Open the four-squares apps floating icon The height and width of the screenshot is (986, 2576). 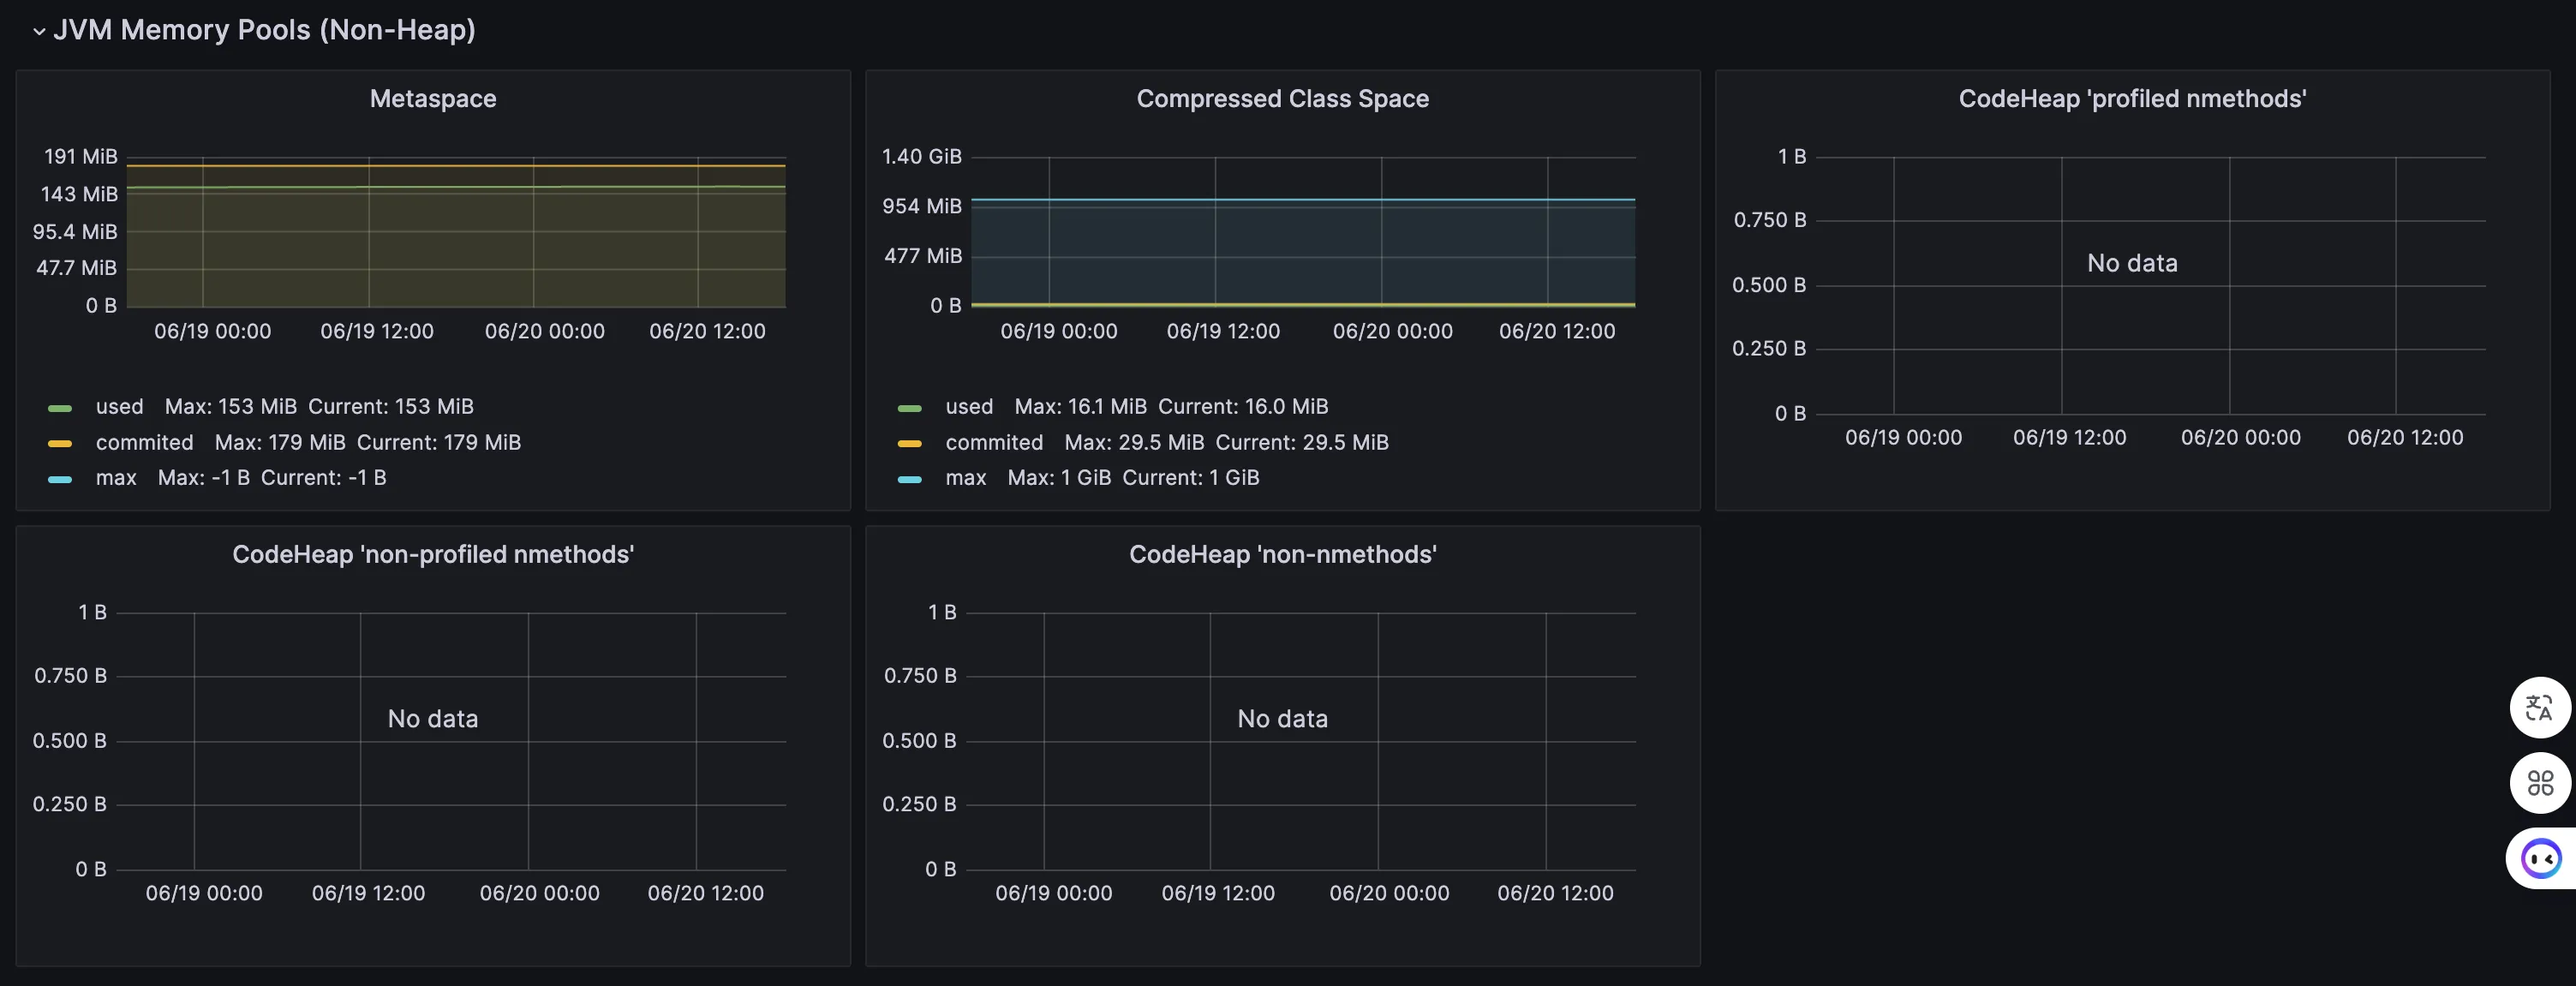coord(2539,783)
